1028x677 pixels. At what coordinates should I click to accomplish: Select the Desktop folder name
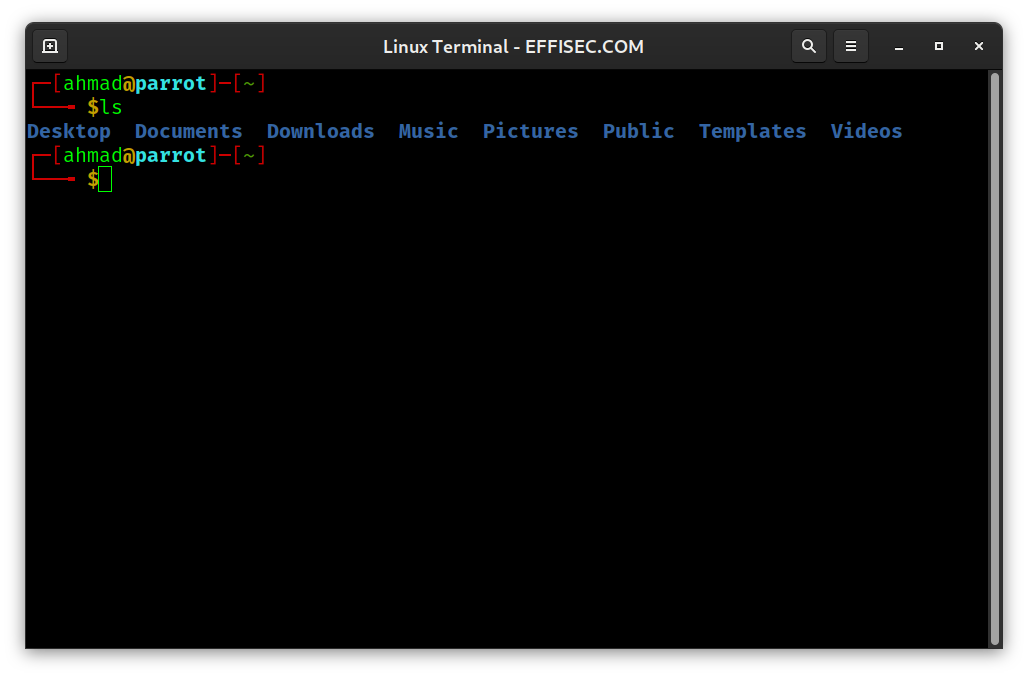(68, 131)
